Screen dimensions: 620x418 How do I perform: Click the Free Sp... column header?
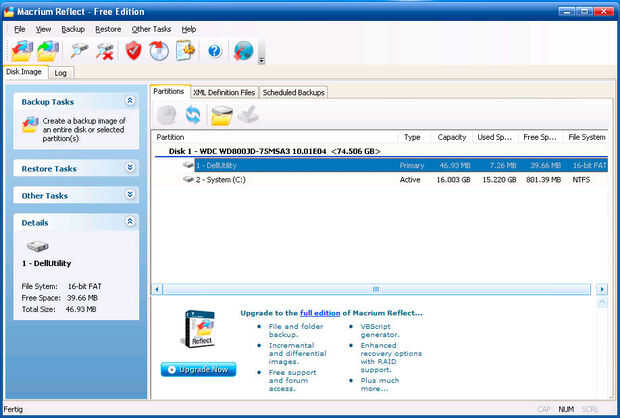pyautogui.click(x=540, y=137)
